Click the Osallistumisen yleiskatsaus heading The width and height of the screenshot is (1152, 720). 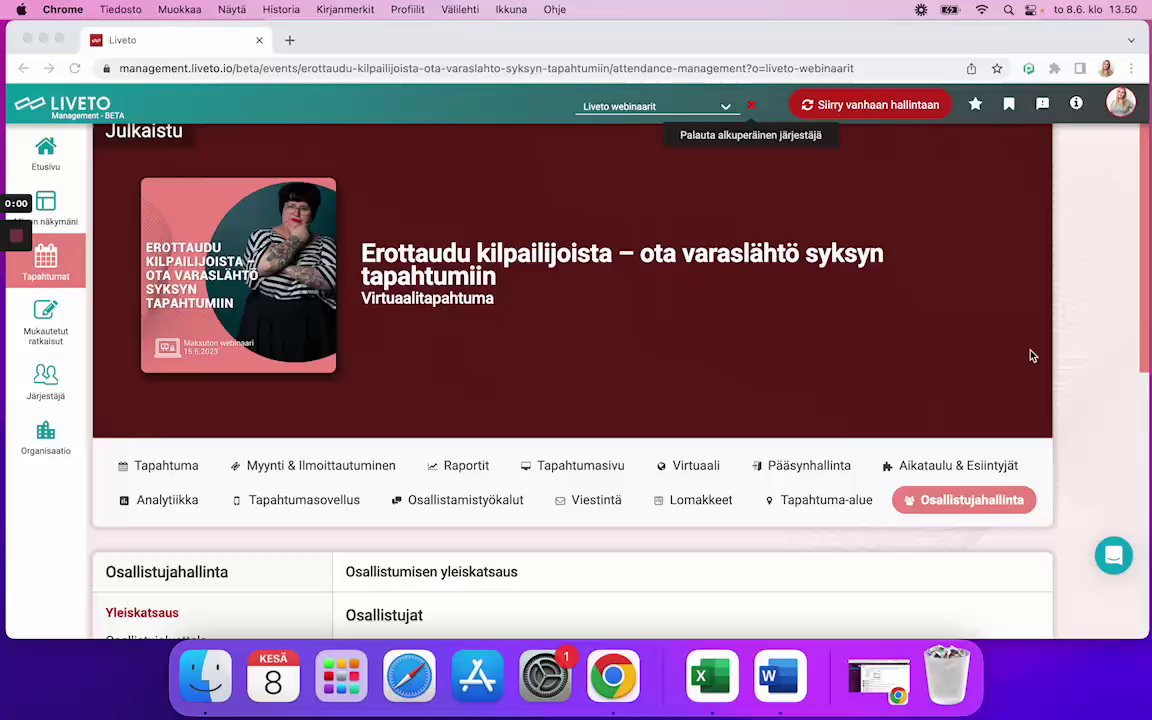pos(431,572)
